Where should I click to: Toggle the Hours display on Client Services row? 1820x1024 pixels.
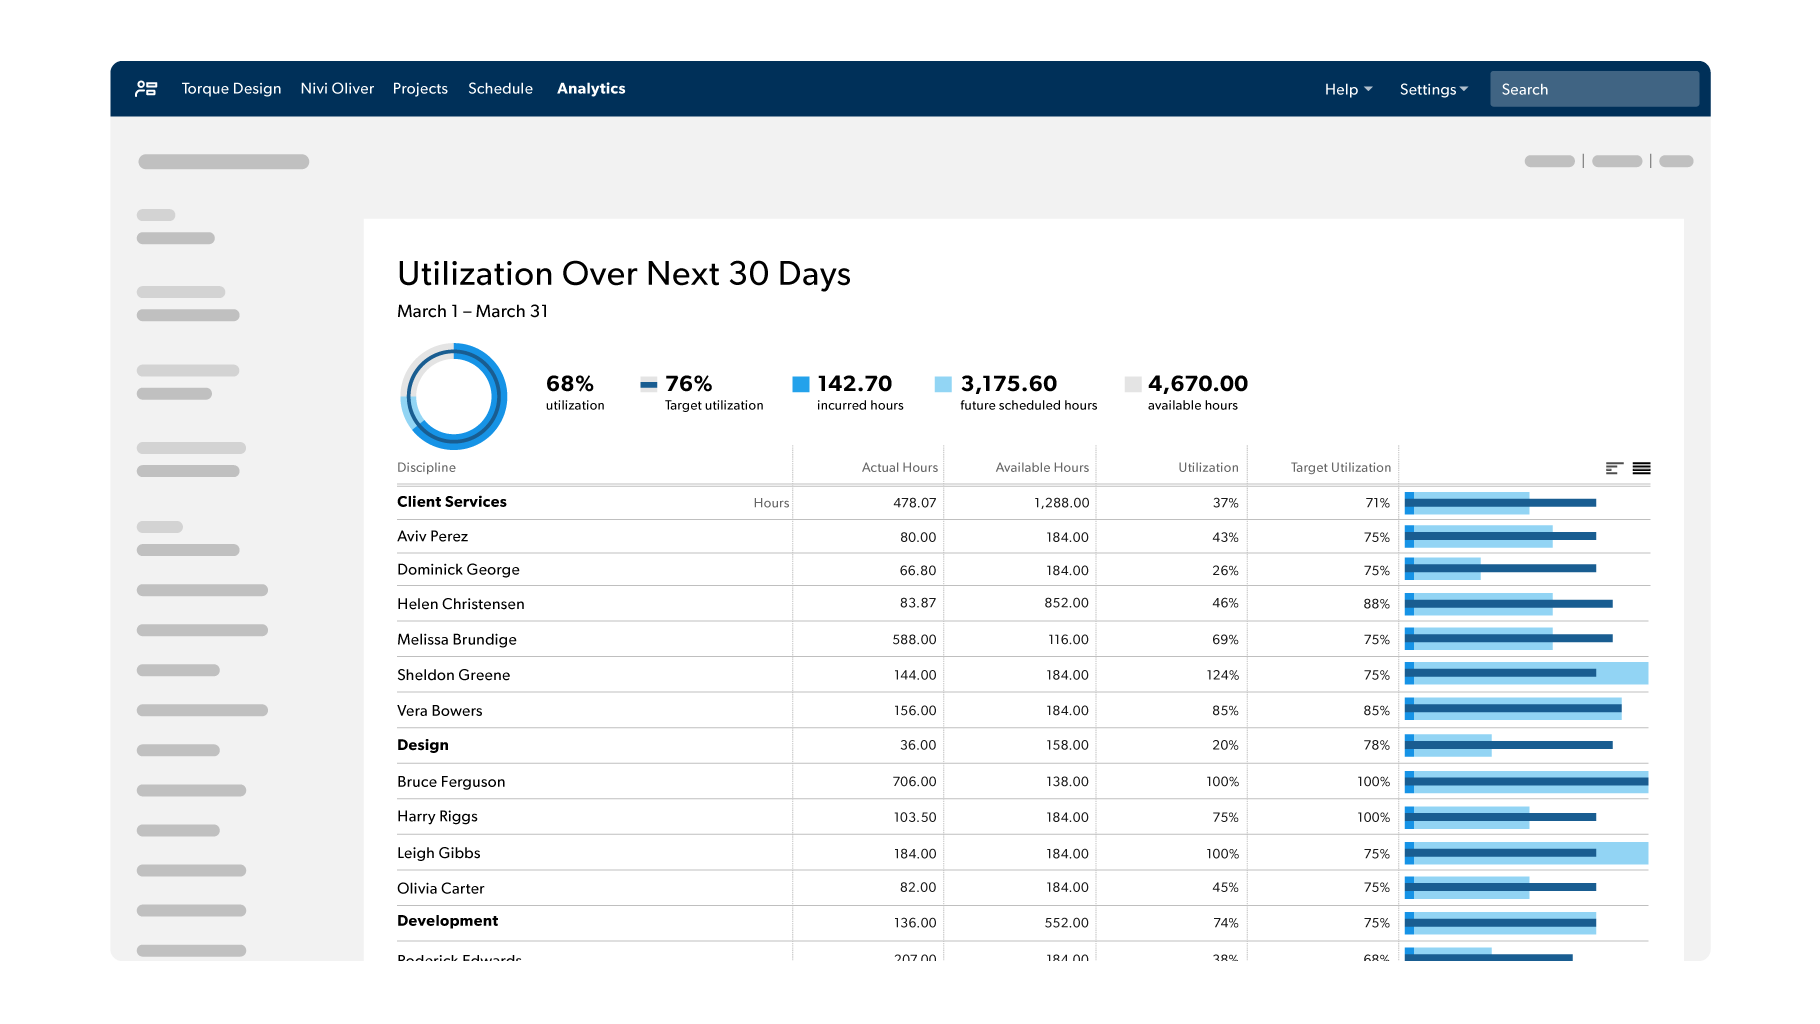[770, 502]
